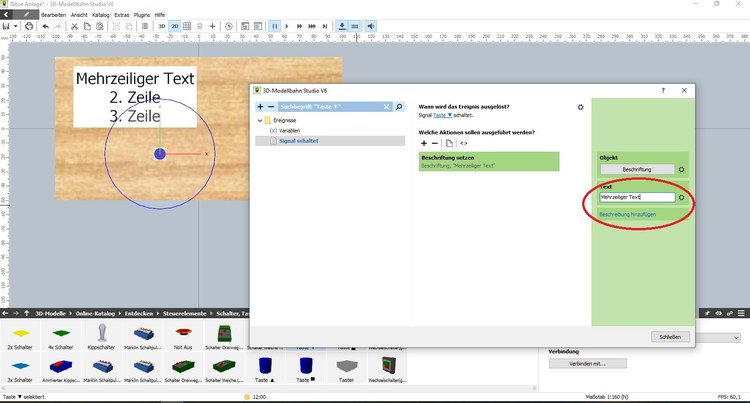Open the Ansicht menu
The width and height of the screenshot is (750, 403).
[x=79, y=15]
